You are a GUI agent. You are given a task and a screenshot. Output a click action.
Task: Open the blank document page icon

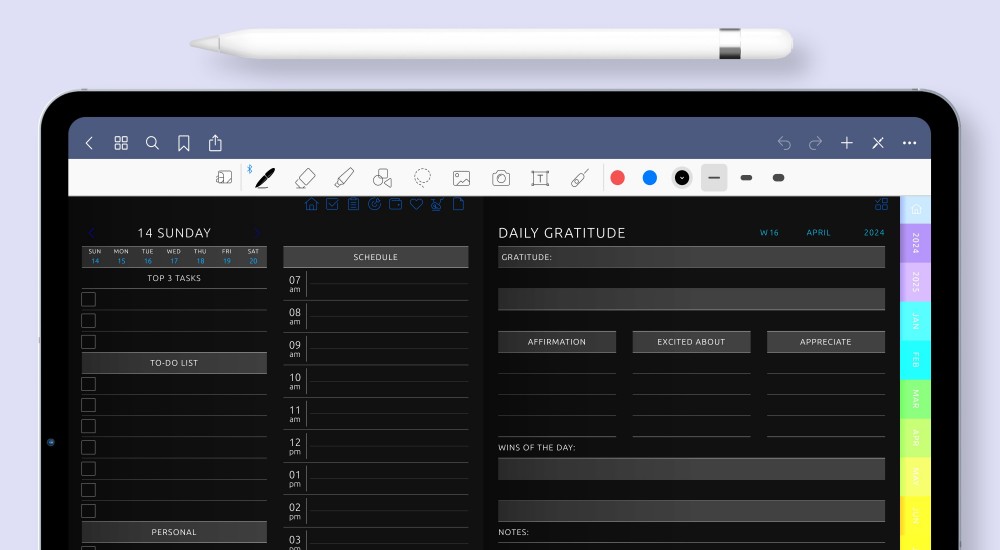pos(458,204)
